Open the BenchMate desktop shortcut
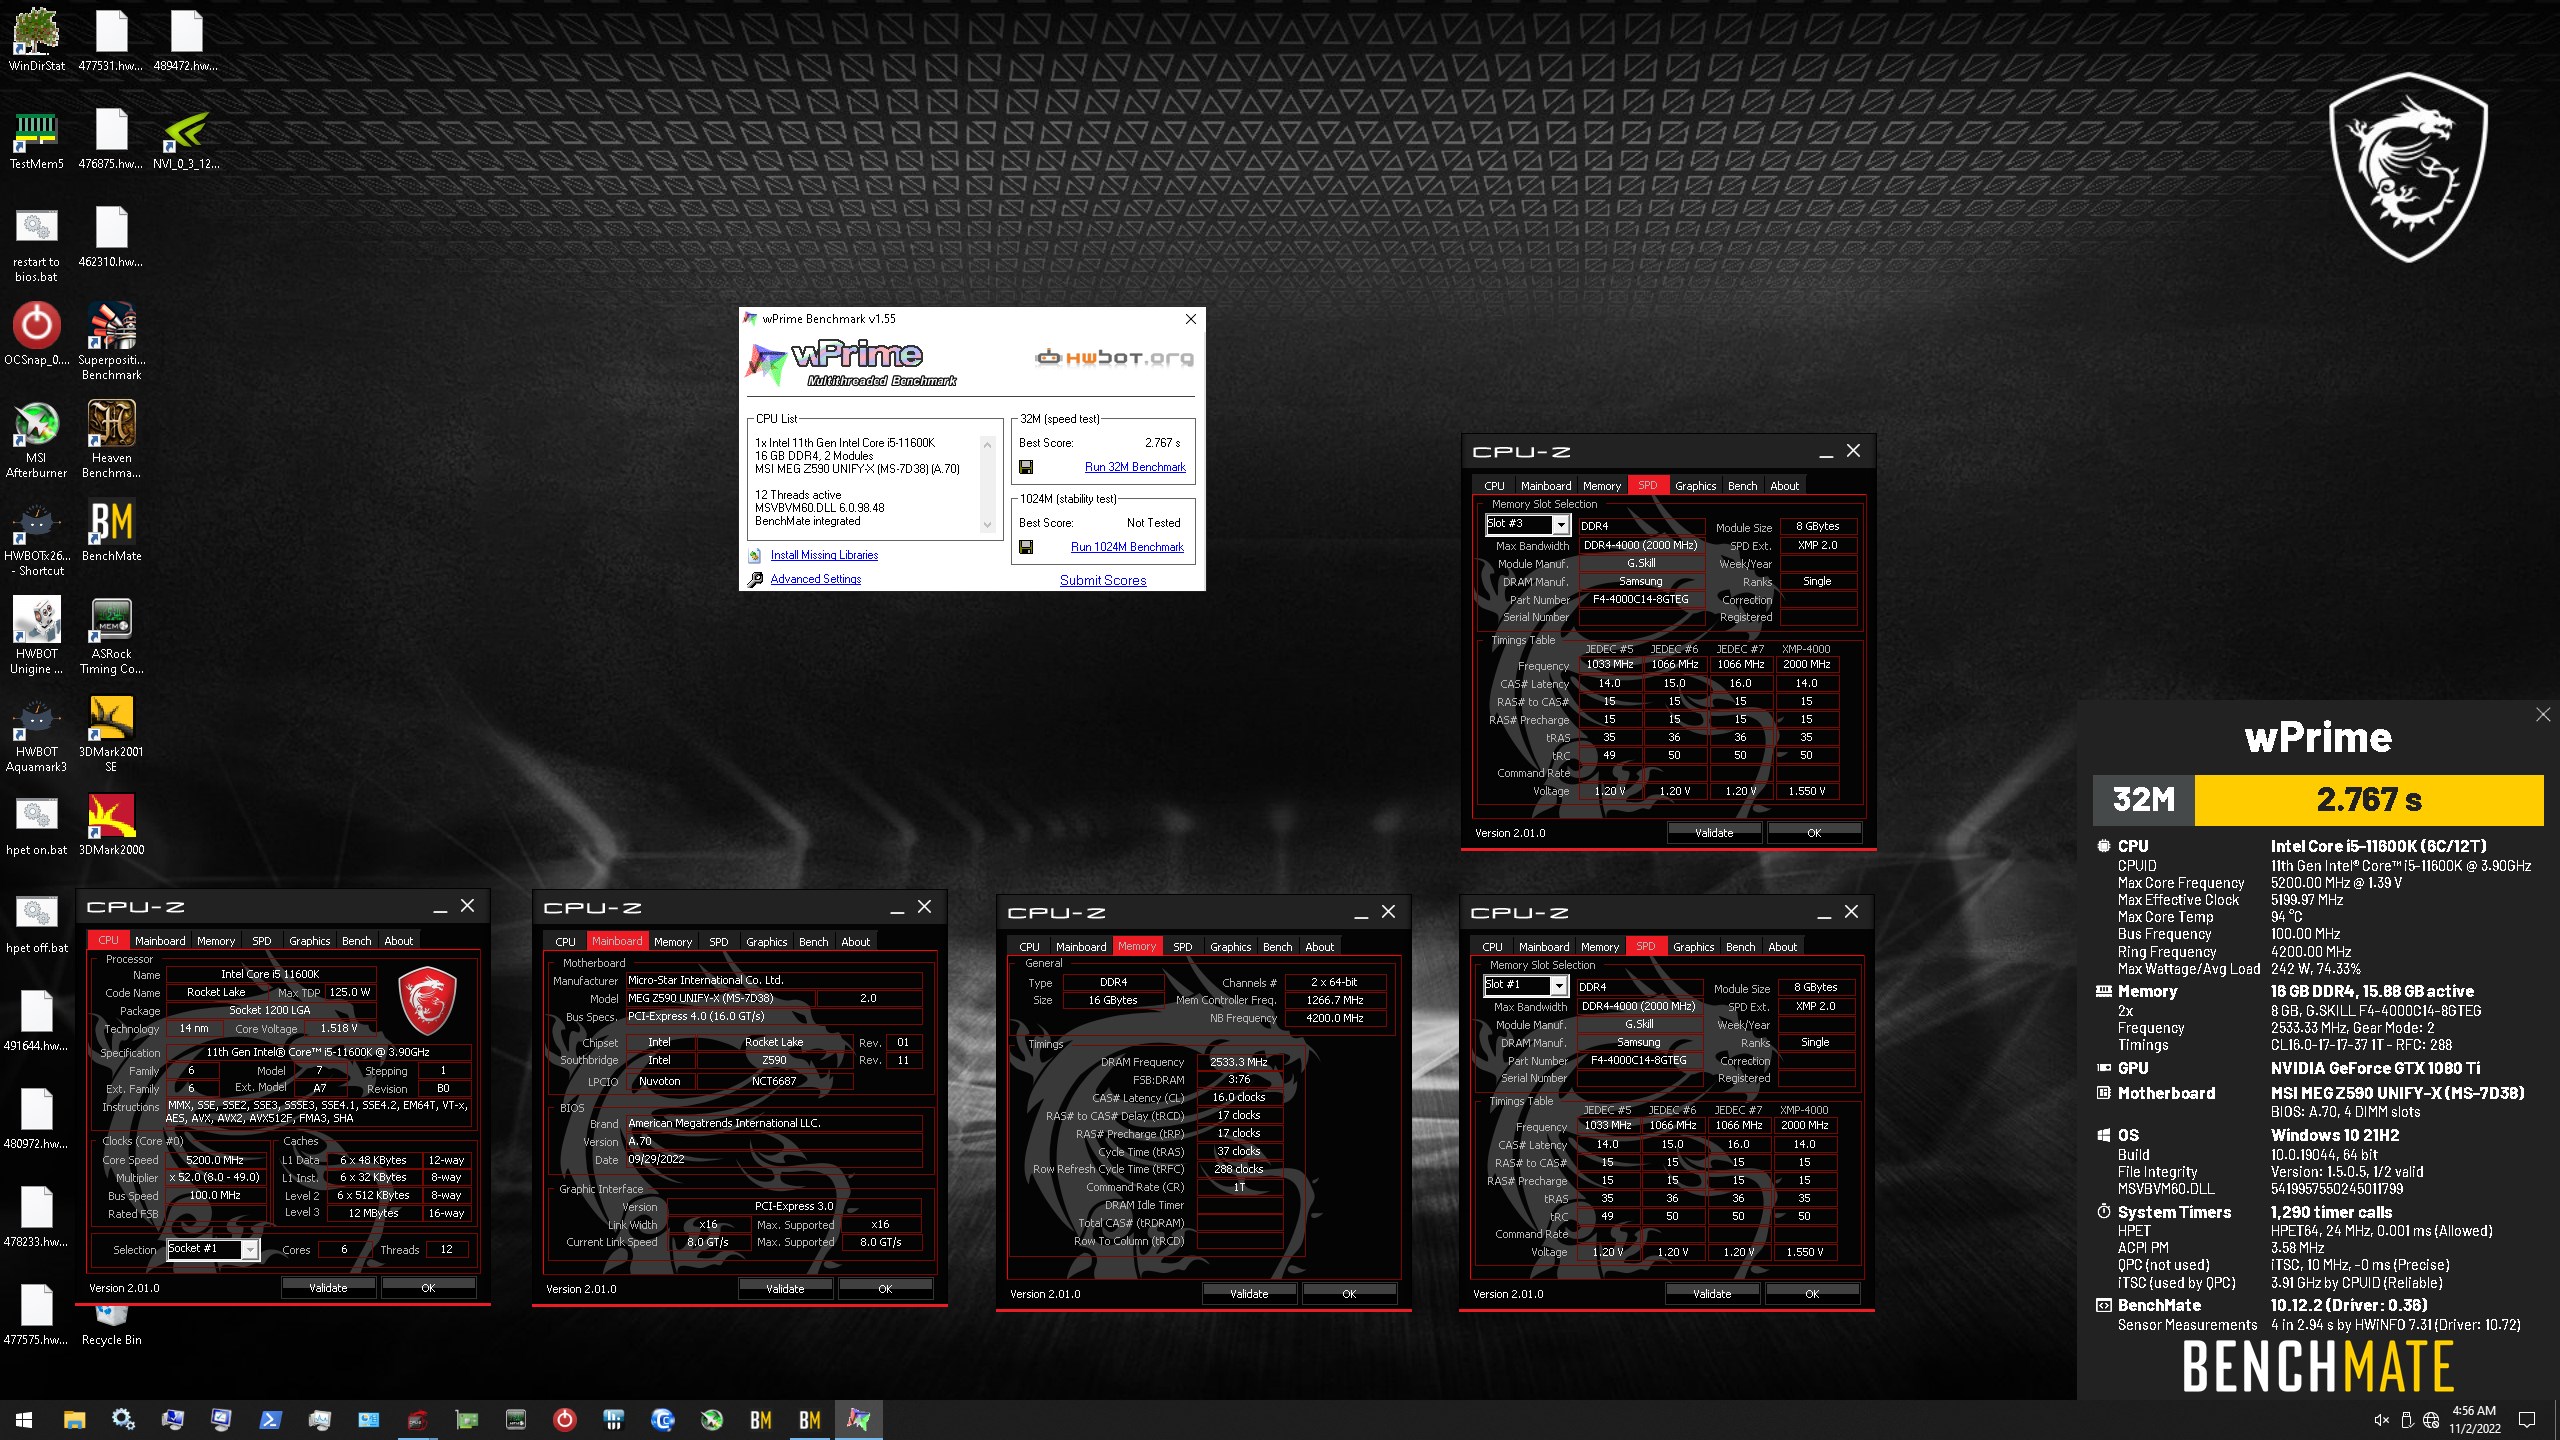 pyautogui.click(x=112, y=530)
